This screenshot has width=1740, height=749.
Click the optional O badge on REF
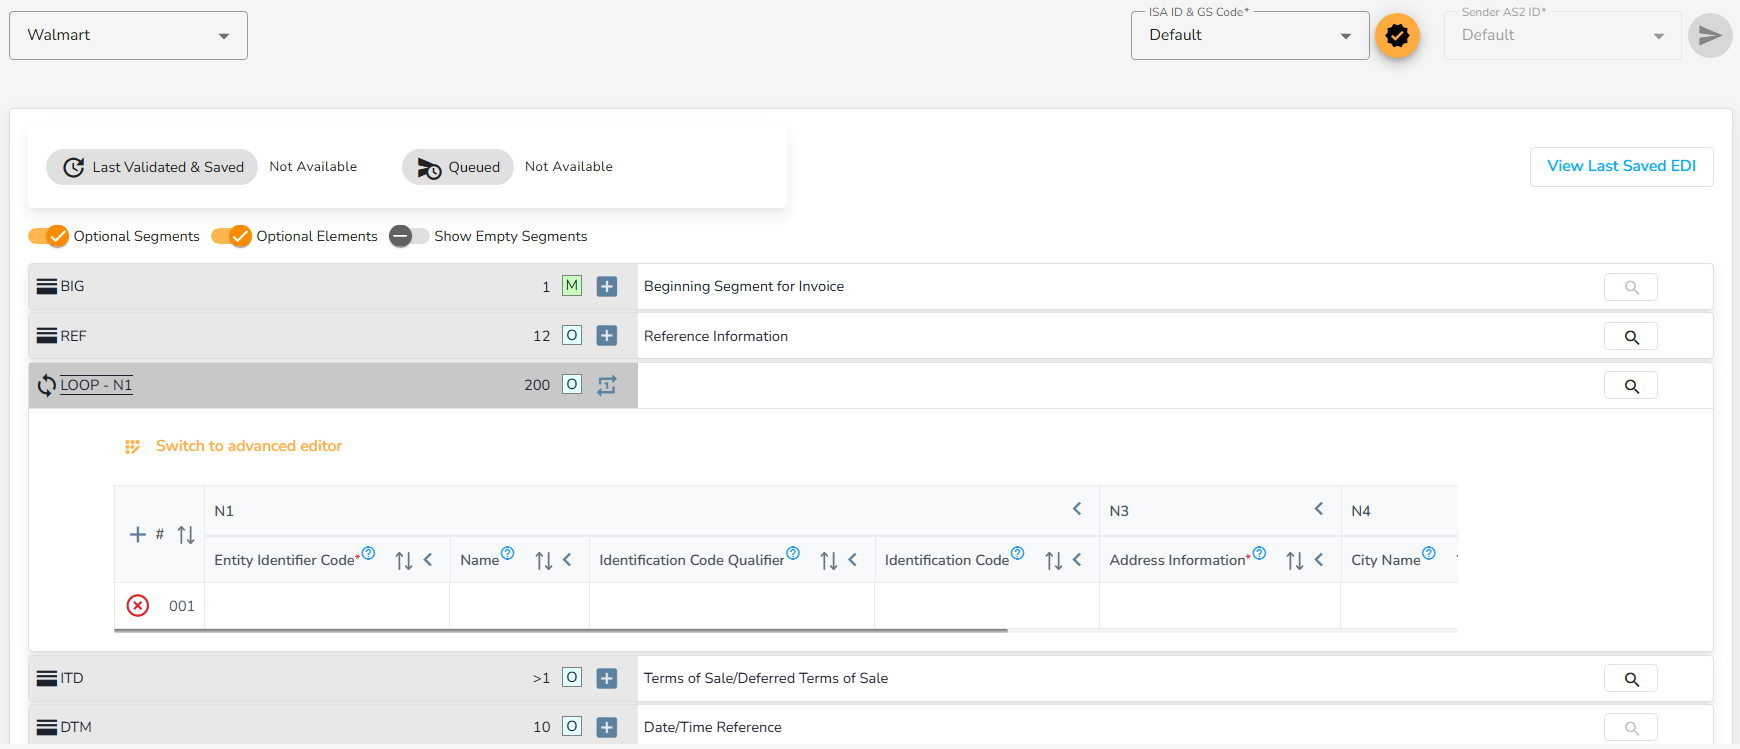pyautogui.click(x=572, y=335)
